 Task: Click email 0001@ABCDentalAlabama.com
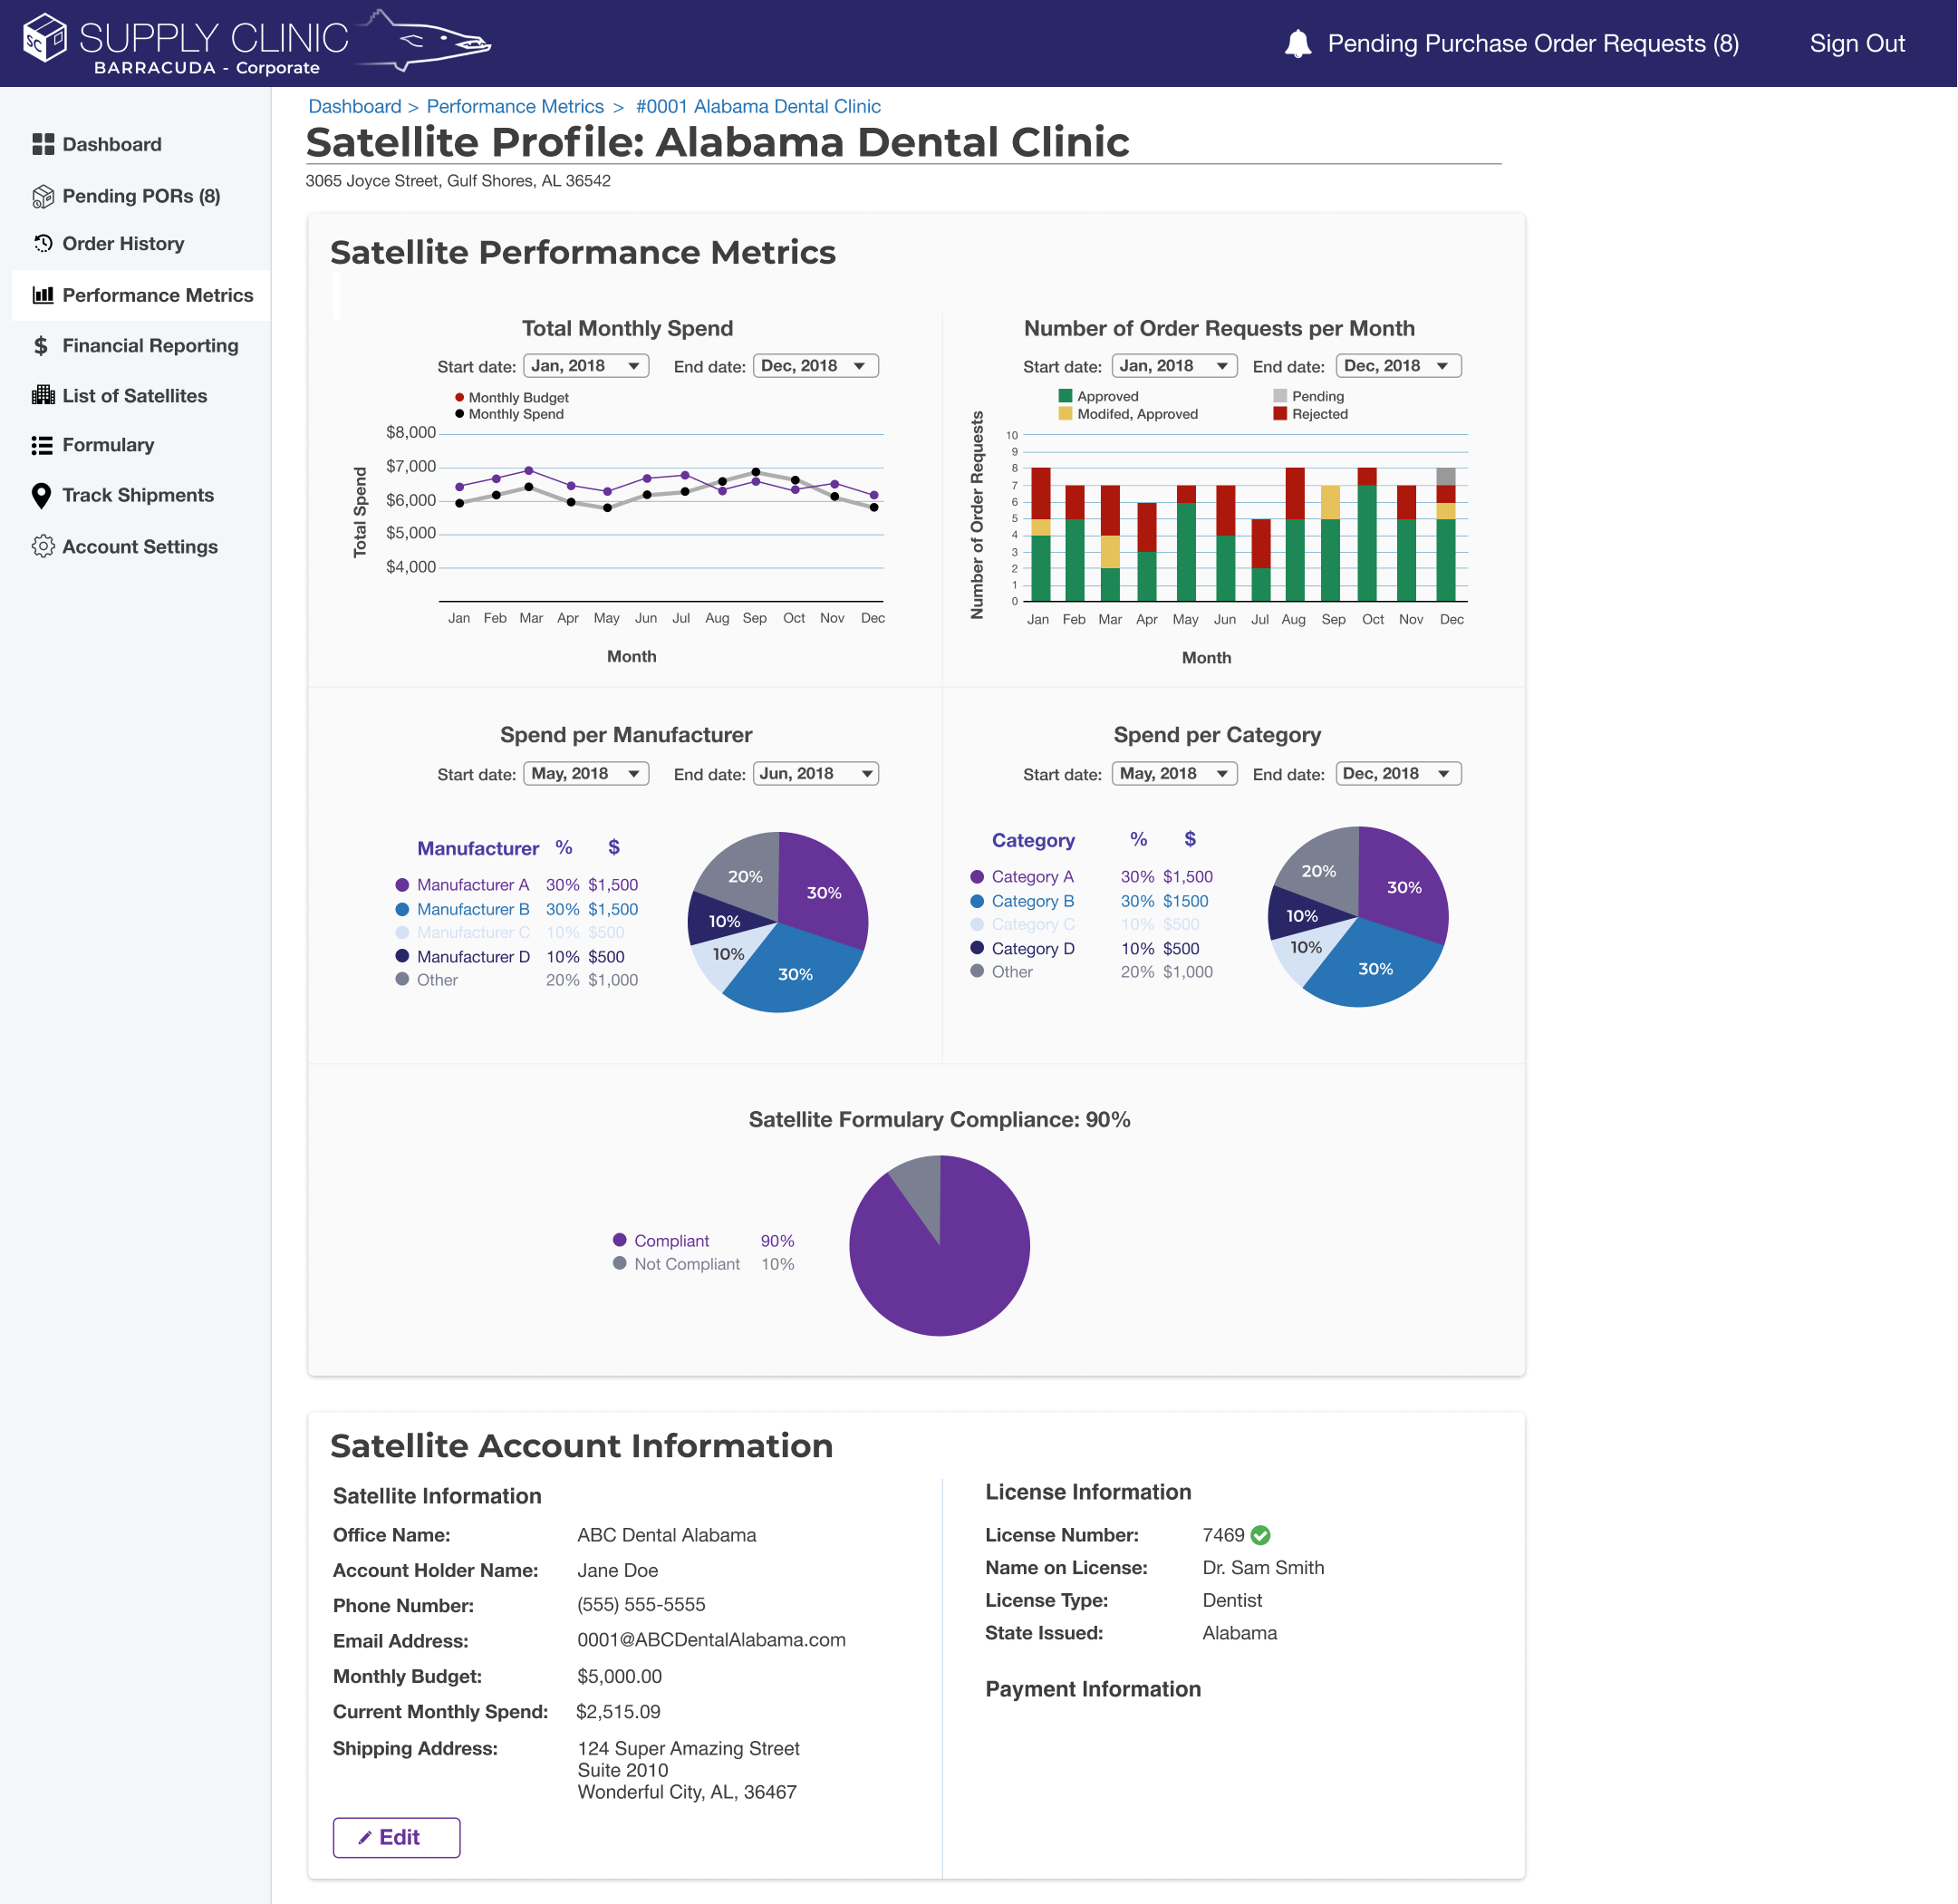(711, 1640)
